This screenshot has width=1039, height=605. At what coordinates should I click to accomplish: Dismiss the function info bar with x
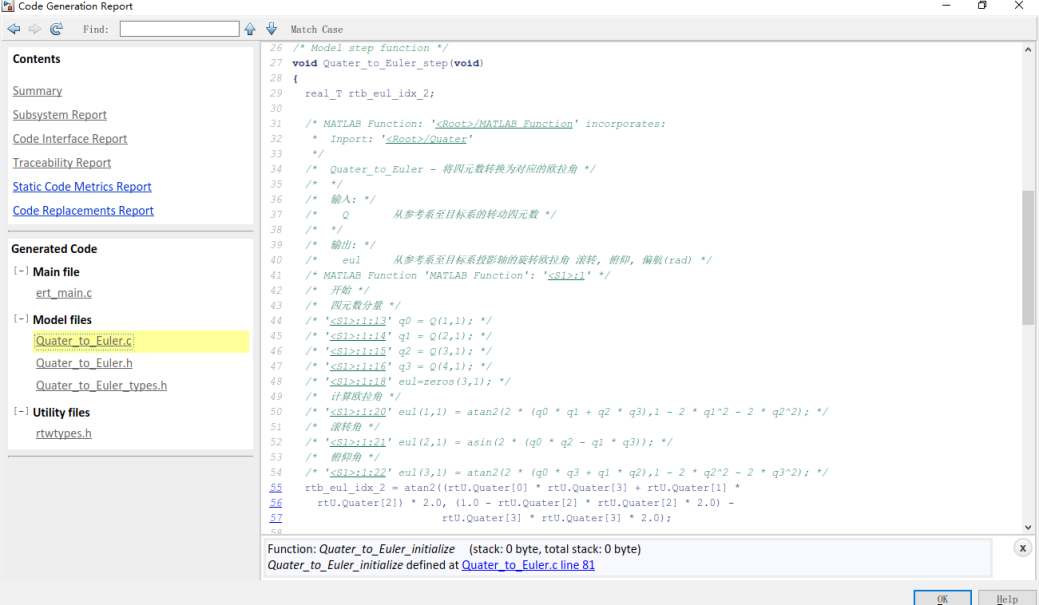coord(1022,548)
